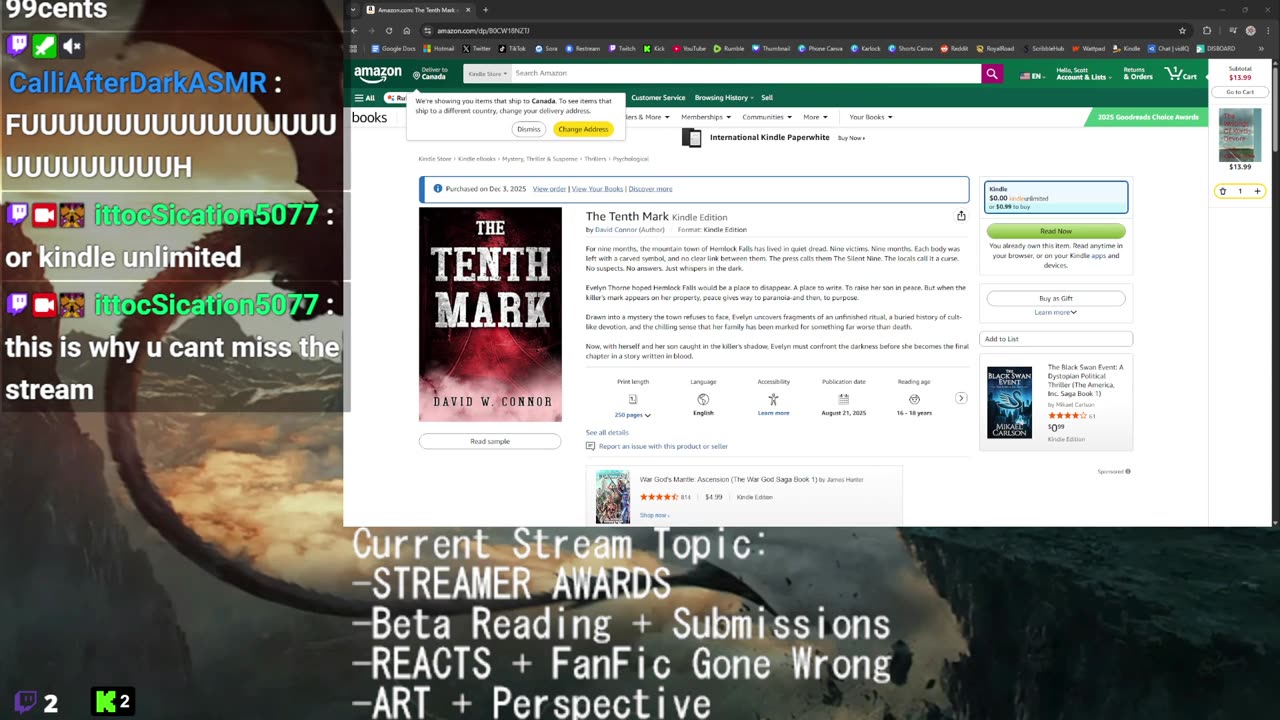
Task: Expand the Memberships dropdown
Action: click(x=705, y=117)
